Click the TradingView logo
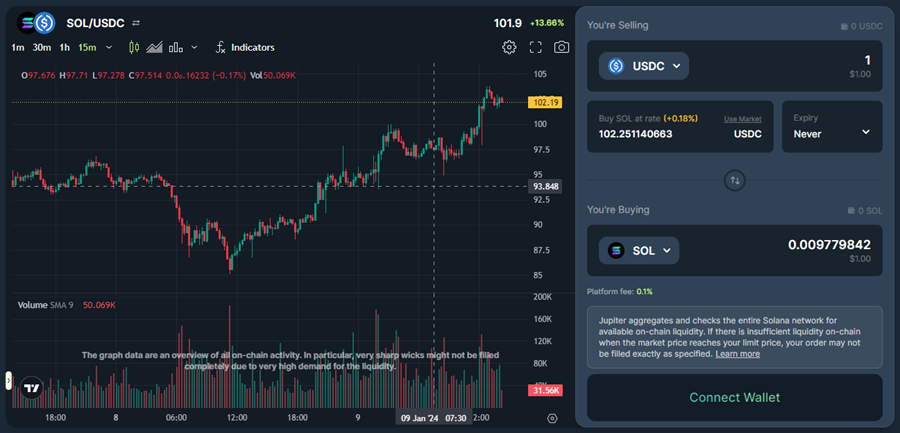 pyautogui.click(x=32, y=387)
